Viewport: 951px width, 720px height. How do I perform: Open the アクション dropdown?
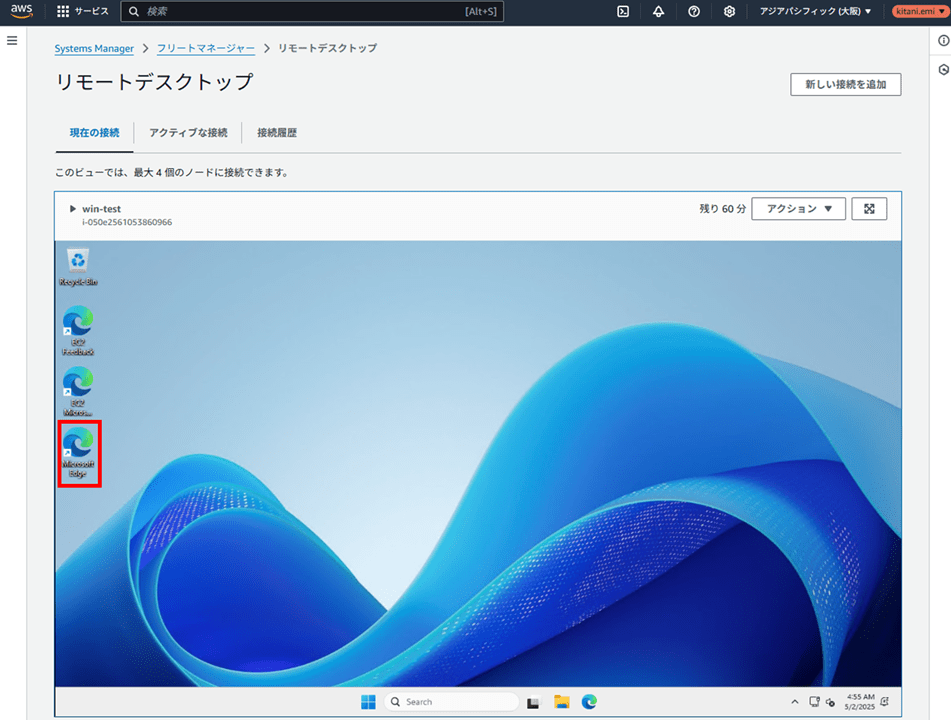point(798,209)
